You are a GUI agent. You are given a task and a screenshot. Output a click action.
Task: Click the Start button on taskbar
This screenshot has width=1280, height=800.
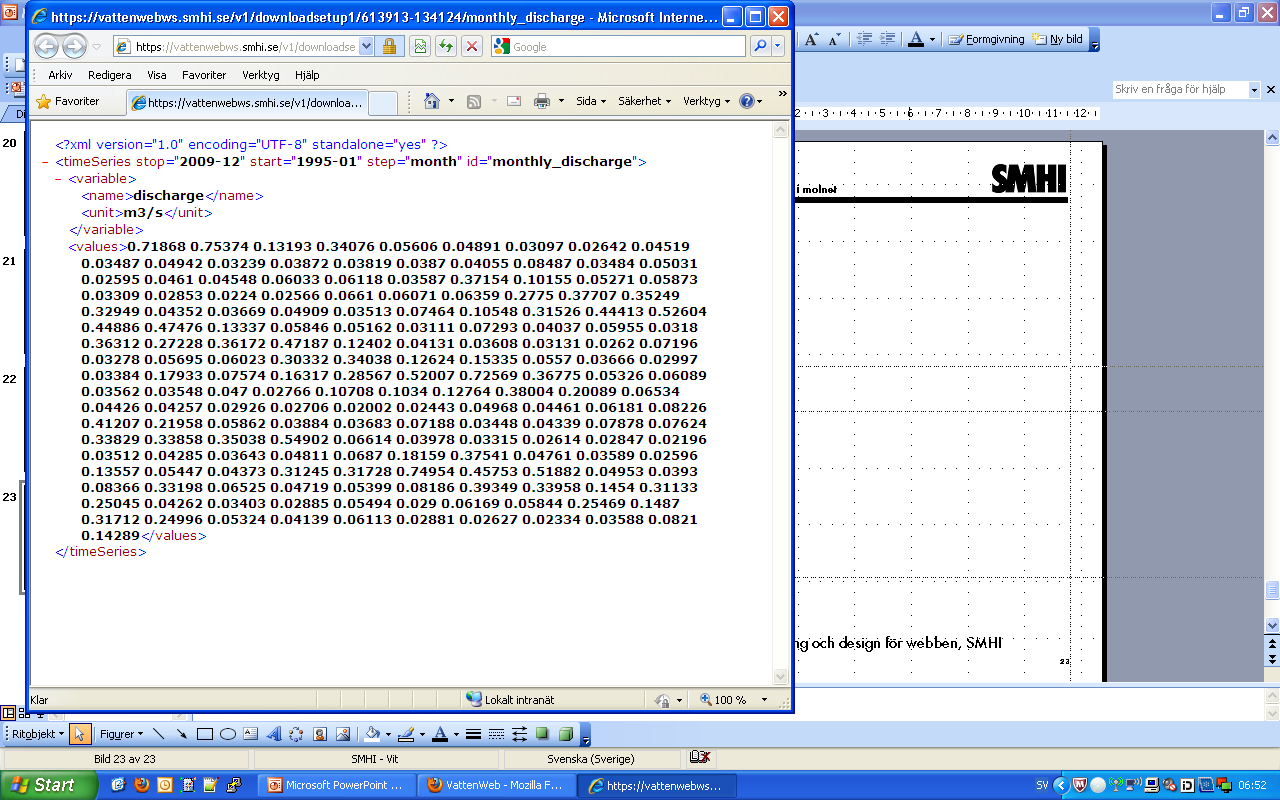click(x=48, y=785)
